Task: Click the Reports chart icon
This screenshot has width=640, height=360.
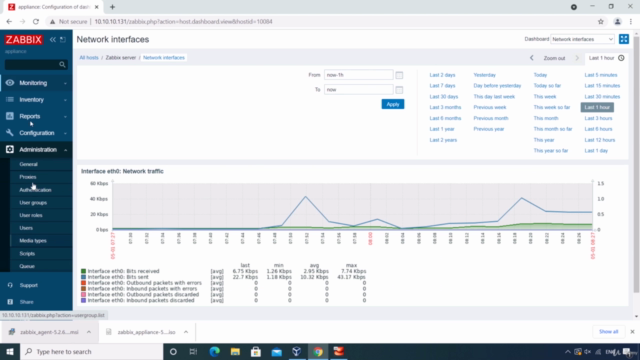Action: [x=10, y=116]
